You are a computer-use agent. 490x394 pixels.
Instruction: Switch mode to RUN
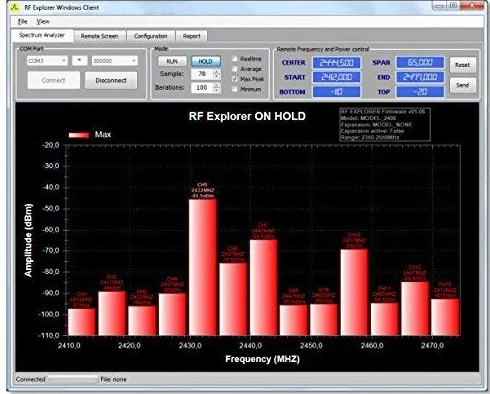pyautogui.click(x=172, y=61)
